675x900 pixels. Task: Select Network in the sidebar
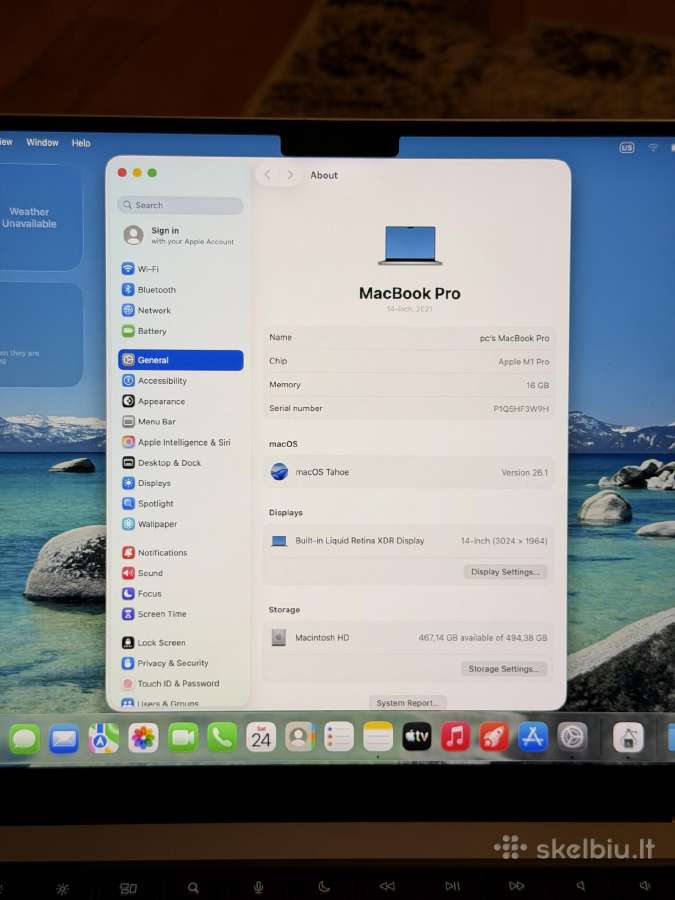[x=146, y=311]
